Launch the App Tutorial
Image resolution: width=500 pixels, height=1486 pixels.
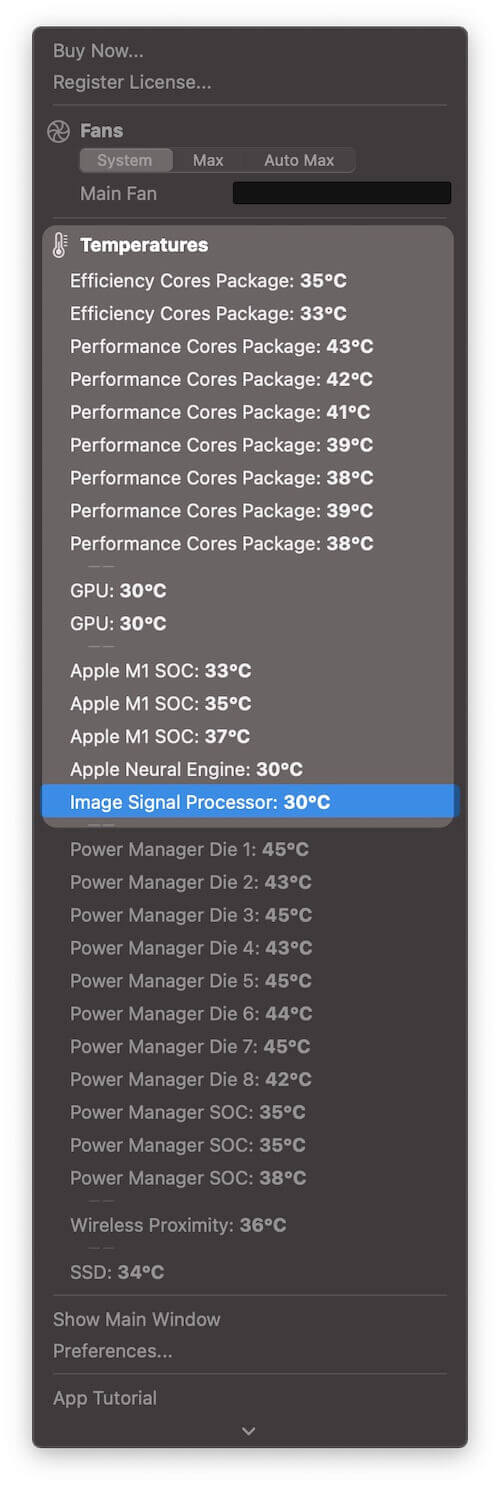click(x=105, y=1398)
